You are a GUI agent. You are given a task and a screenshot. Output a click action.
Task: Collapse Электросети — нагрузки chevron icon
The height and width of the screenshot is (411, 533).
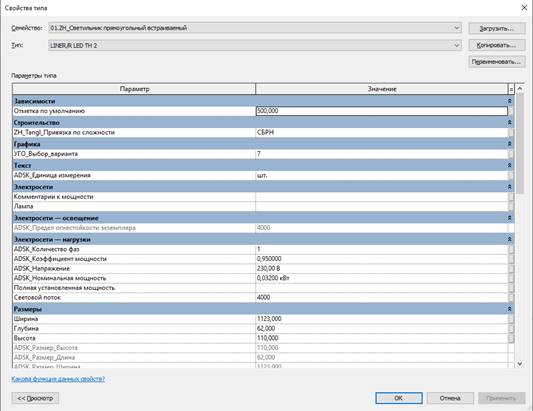(510, 240)
